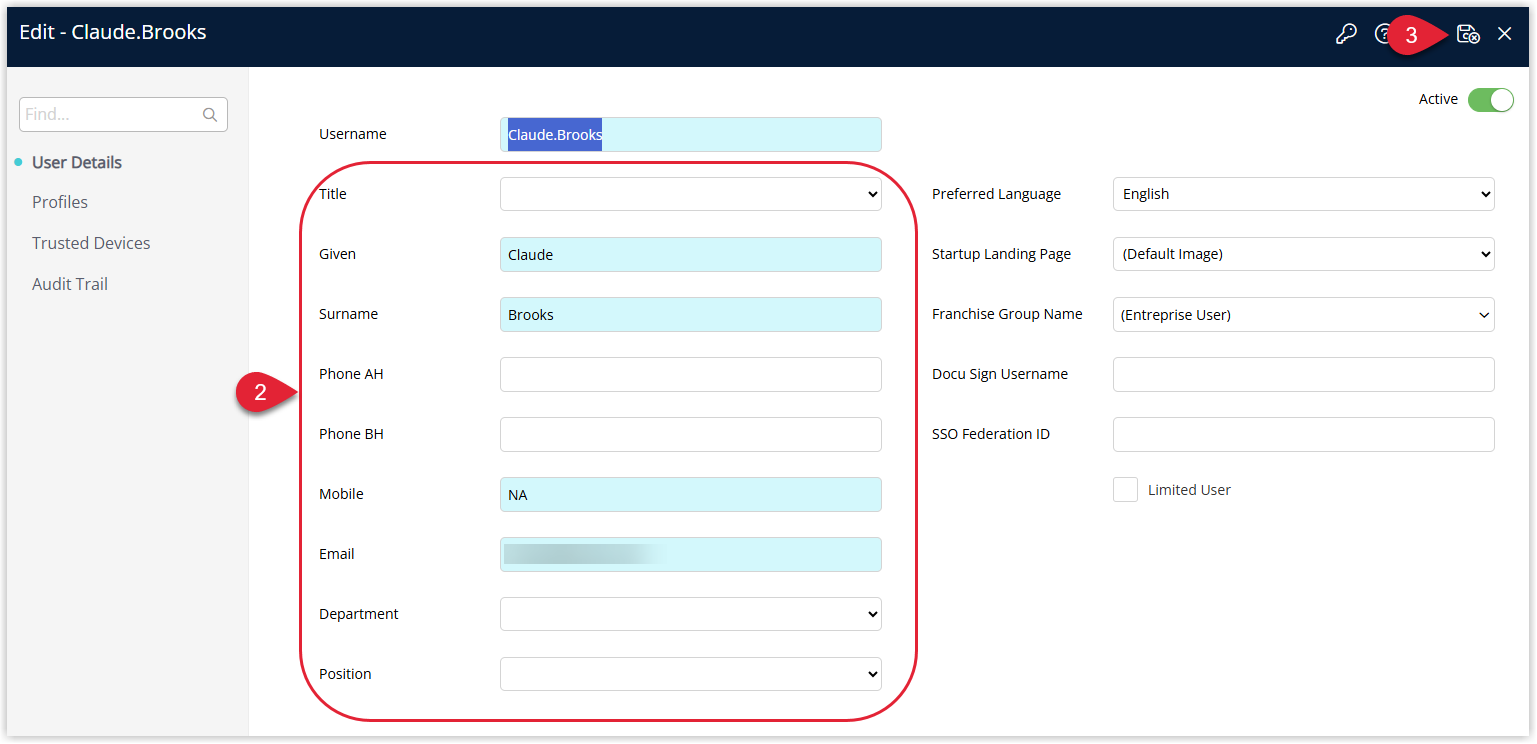Click the Email field

(x=691, y=554)
